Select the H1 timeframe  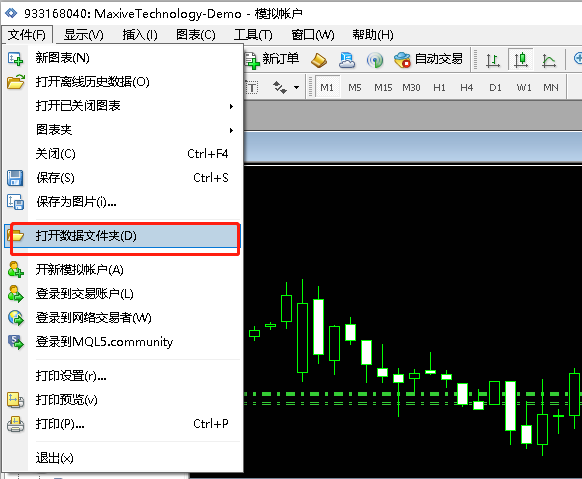point(439,88)
